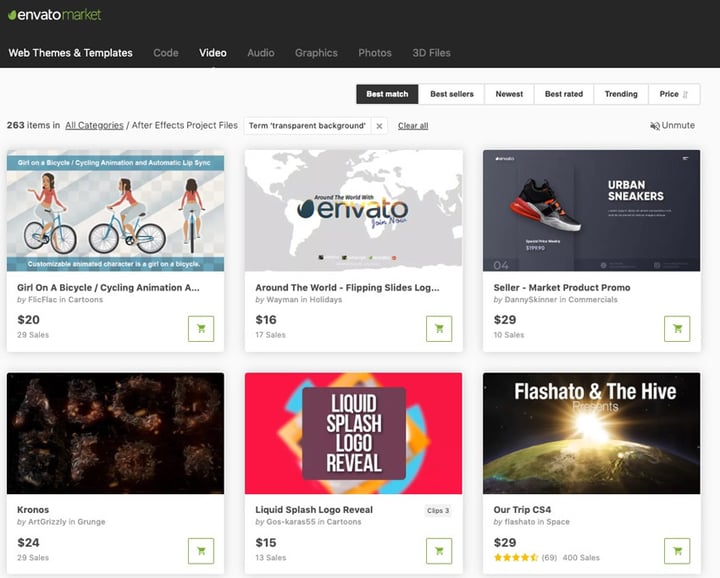The width and height of the screenshot is (720, 578).
Task: Open Around The World Flipping Slides title
Action: [347, 287]
